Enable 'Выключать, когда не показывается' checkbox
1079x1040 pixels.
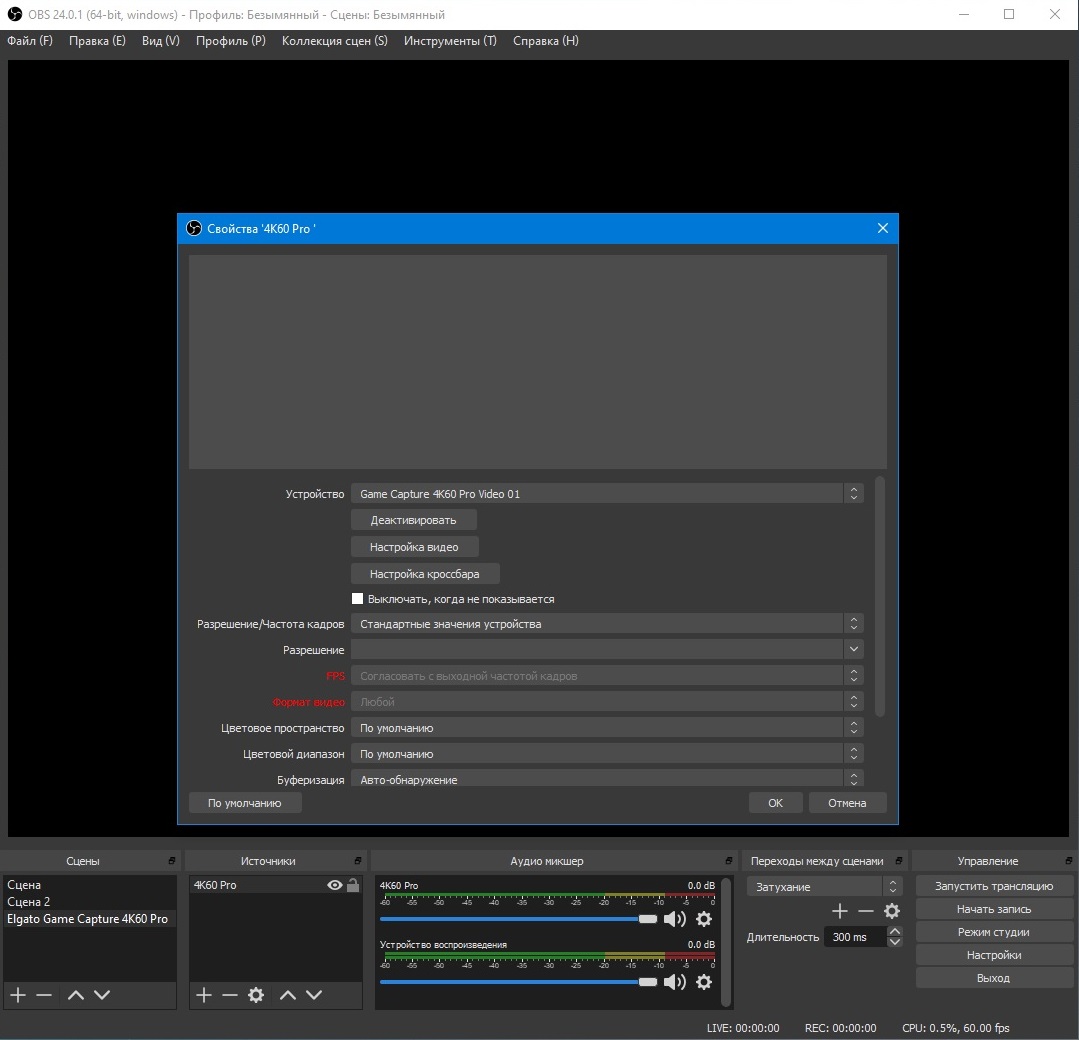[357, 599]
